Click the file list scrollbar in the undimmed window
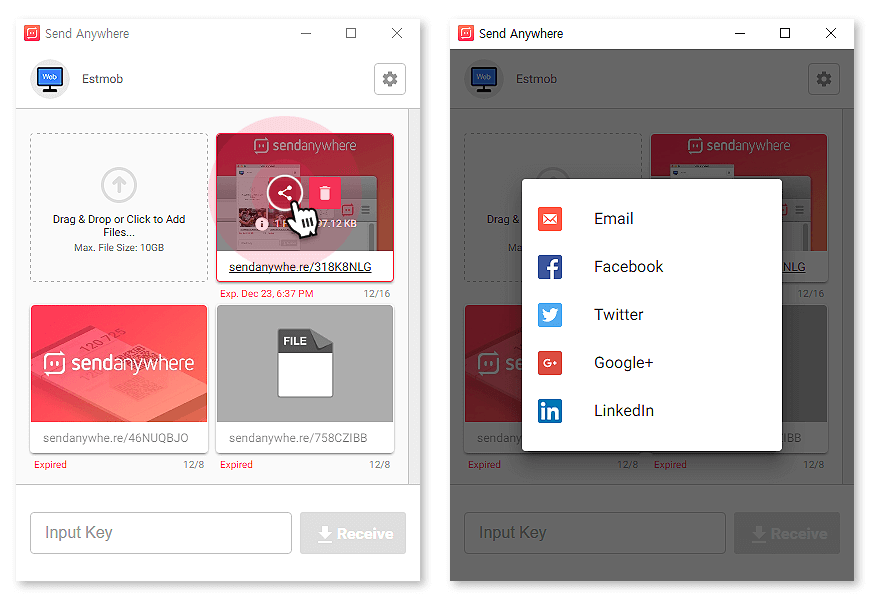Viewport: 870px width, 600px height. (x=414, y=296)
